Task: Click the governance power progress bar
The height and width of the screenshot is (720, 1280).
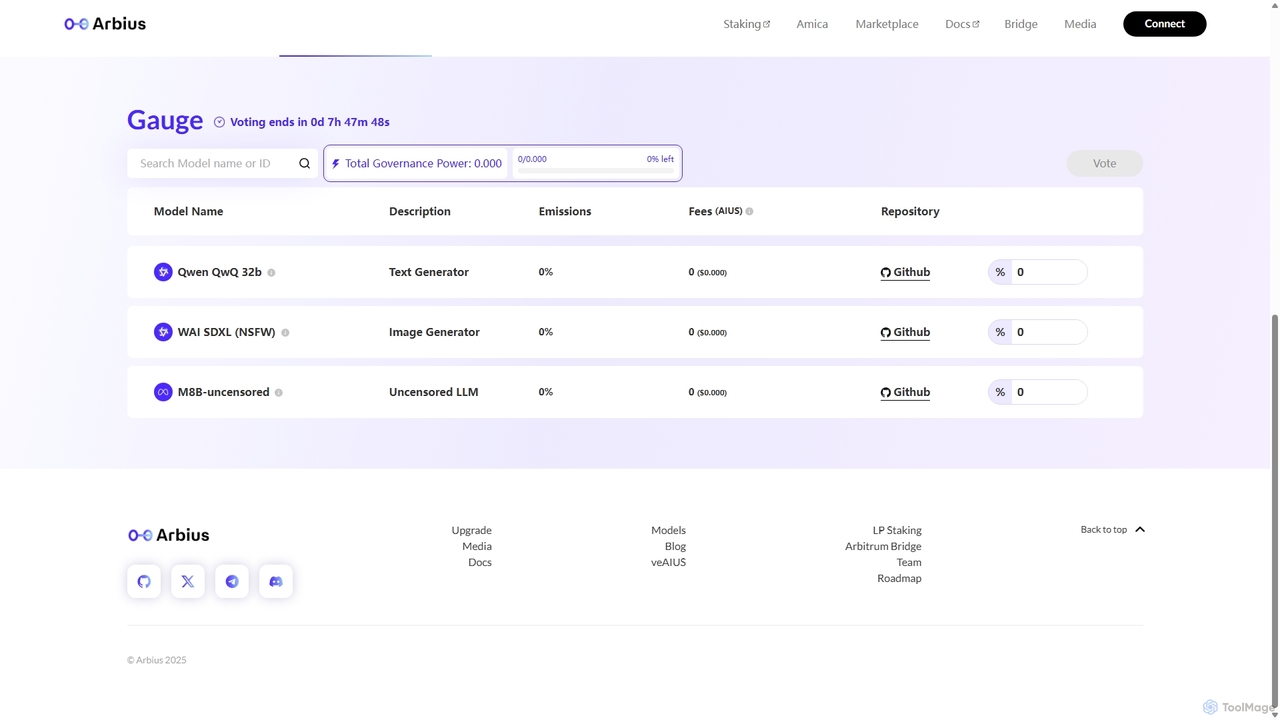Action: point(596,170)
